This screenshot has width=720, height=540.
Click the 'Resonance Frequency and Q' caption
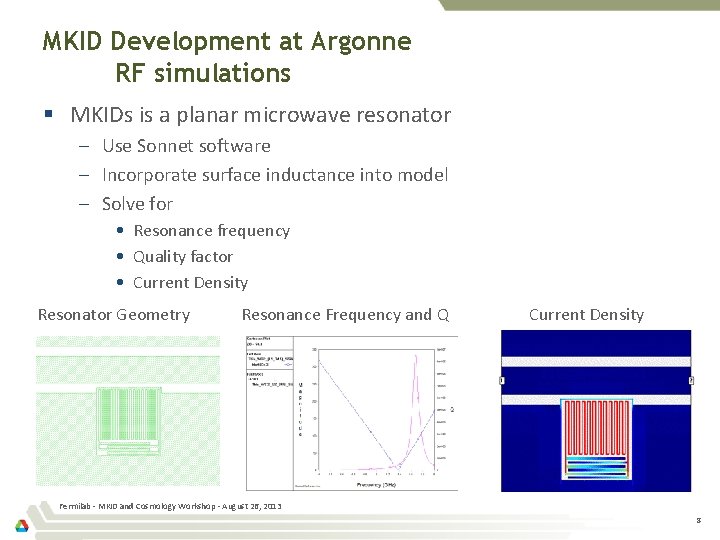click(x=345, y=315)
